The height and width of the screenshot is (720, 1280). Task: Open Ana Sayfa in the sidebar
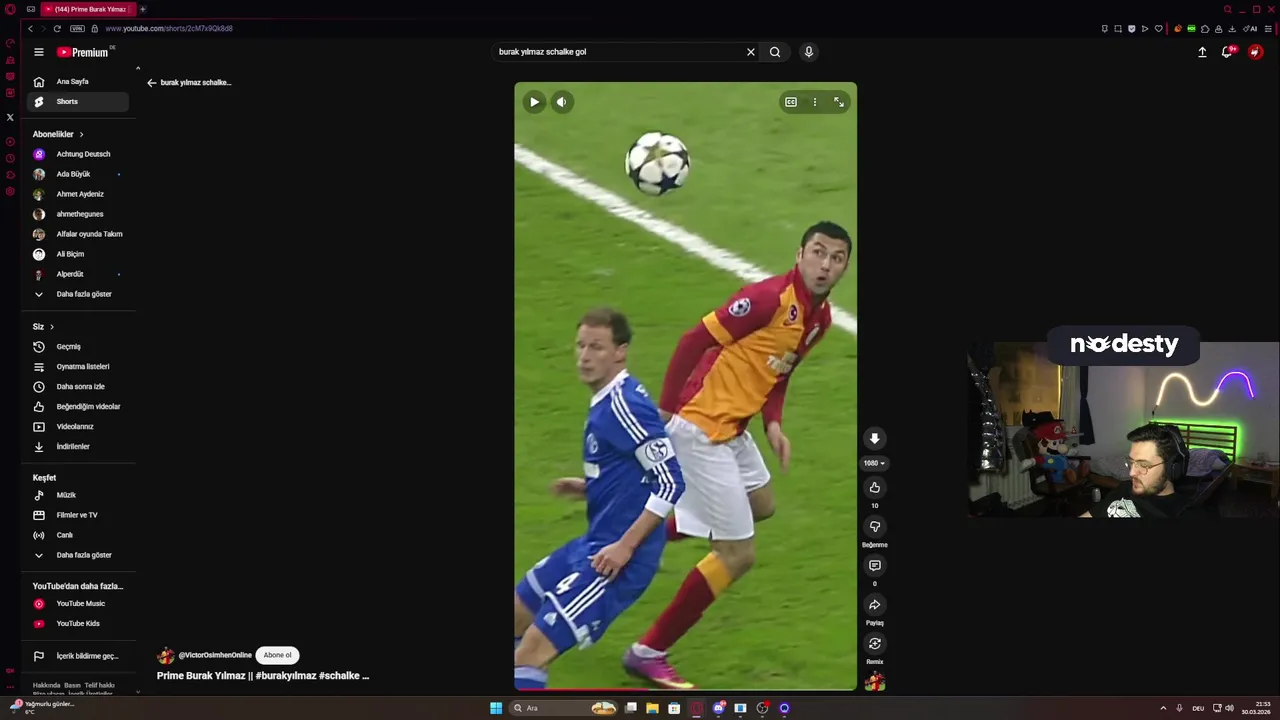point(78,82)
